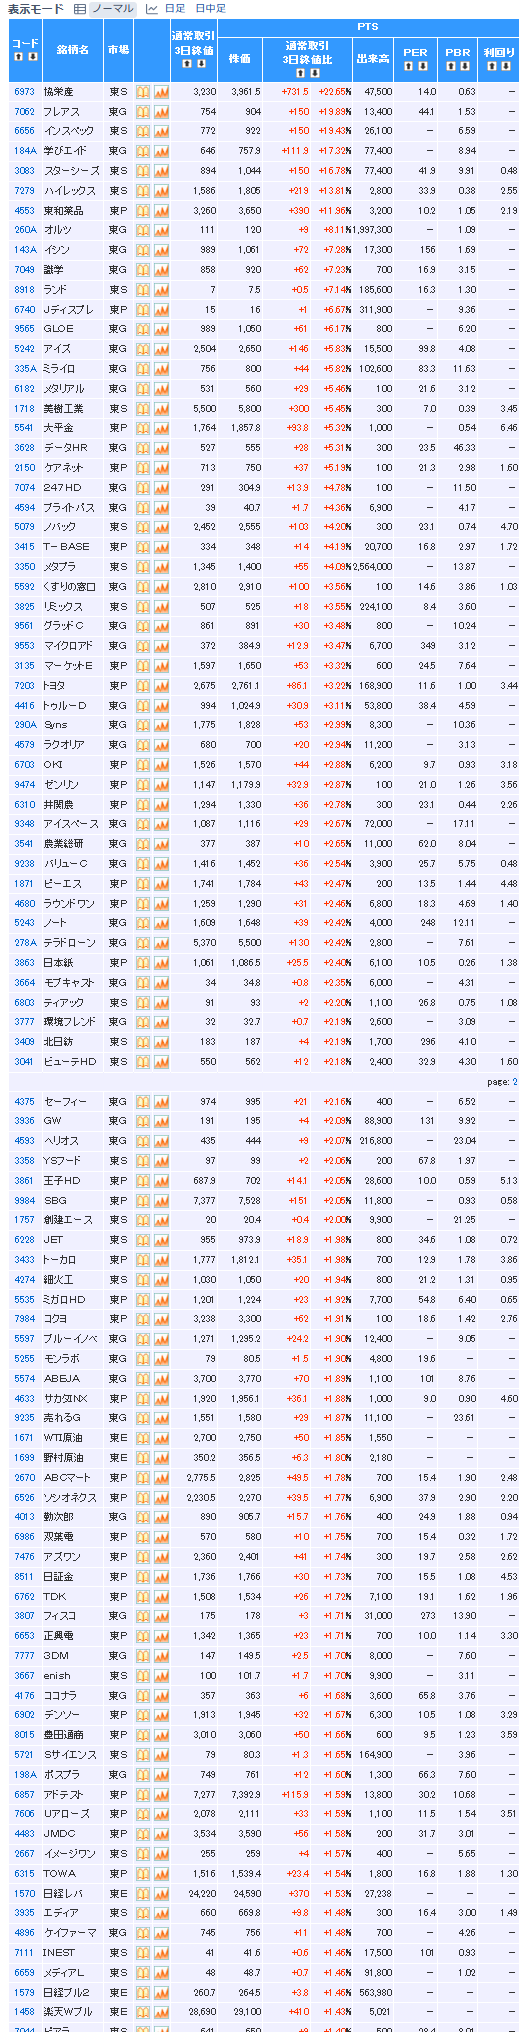Open the book info icon for 7062 フレアス
This screenshot has height=2032, width=529.
[142, 112]
